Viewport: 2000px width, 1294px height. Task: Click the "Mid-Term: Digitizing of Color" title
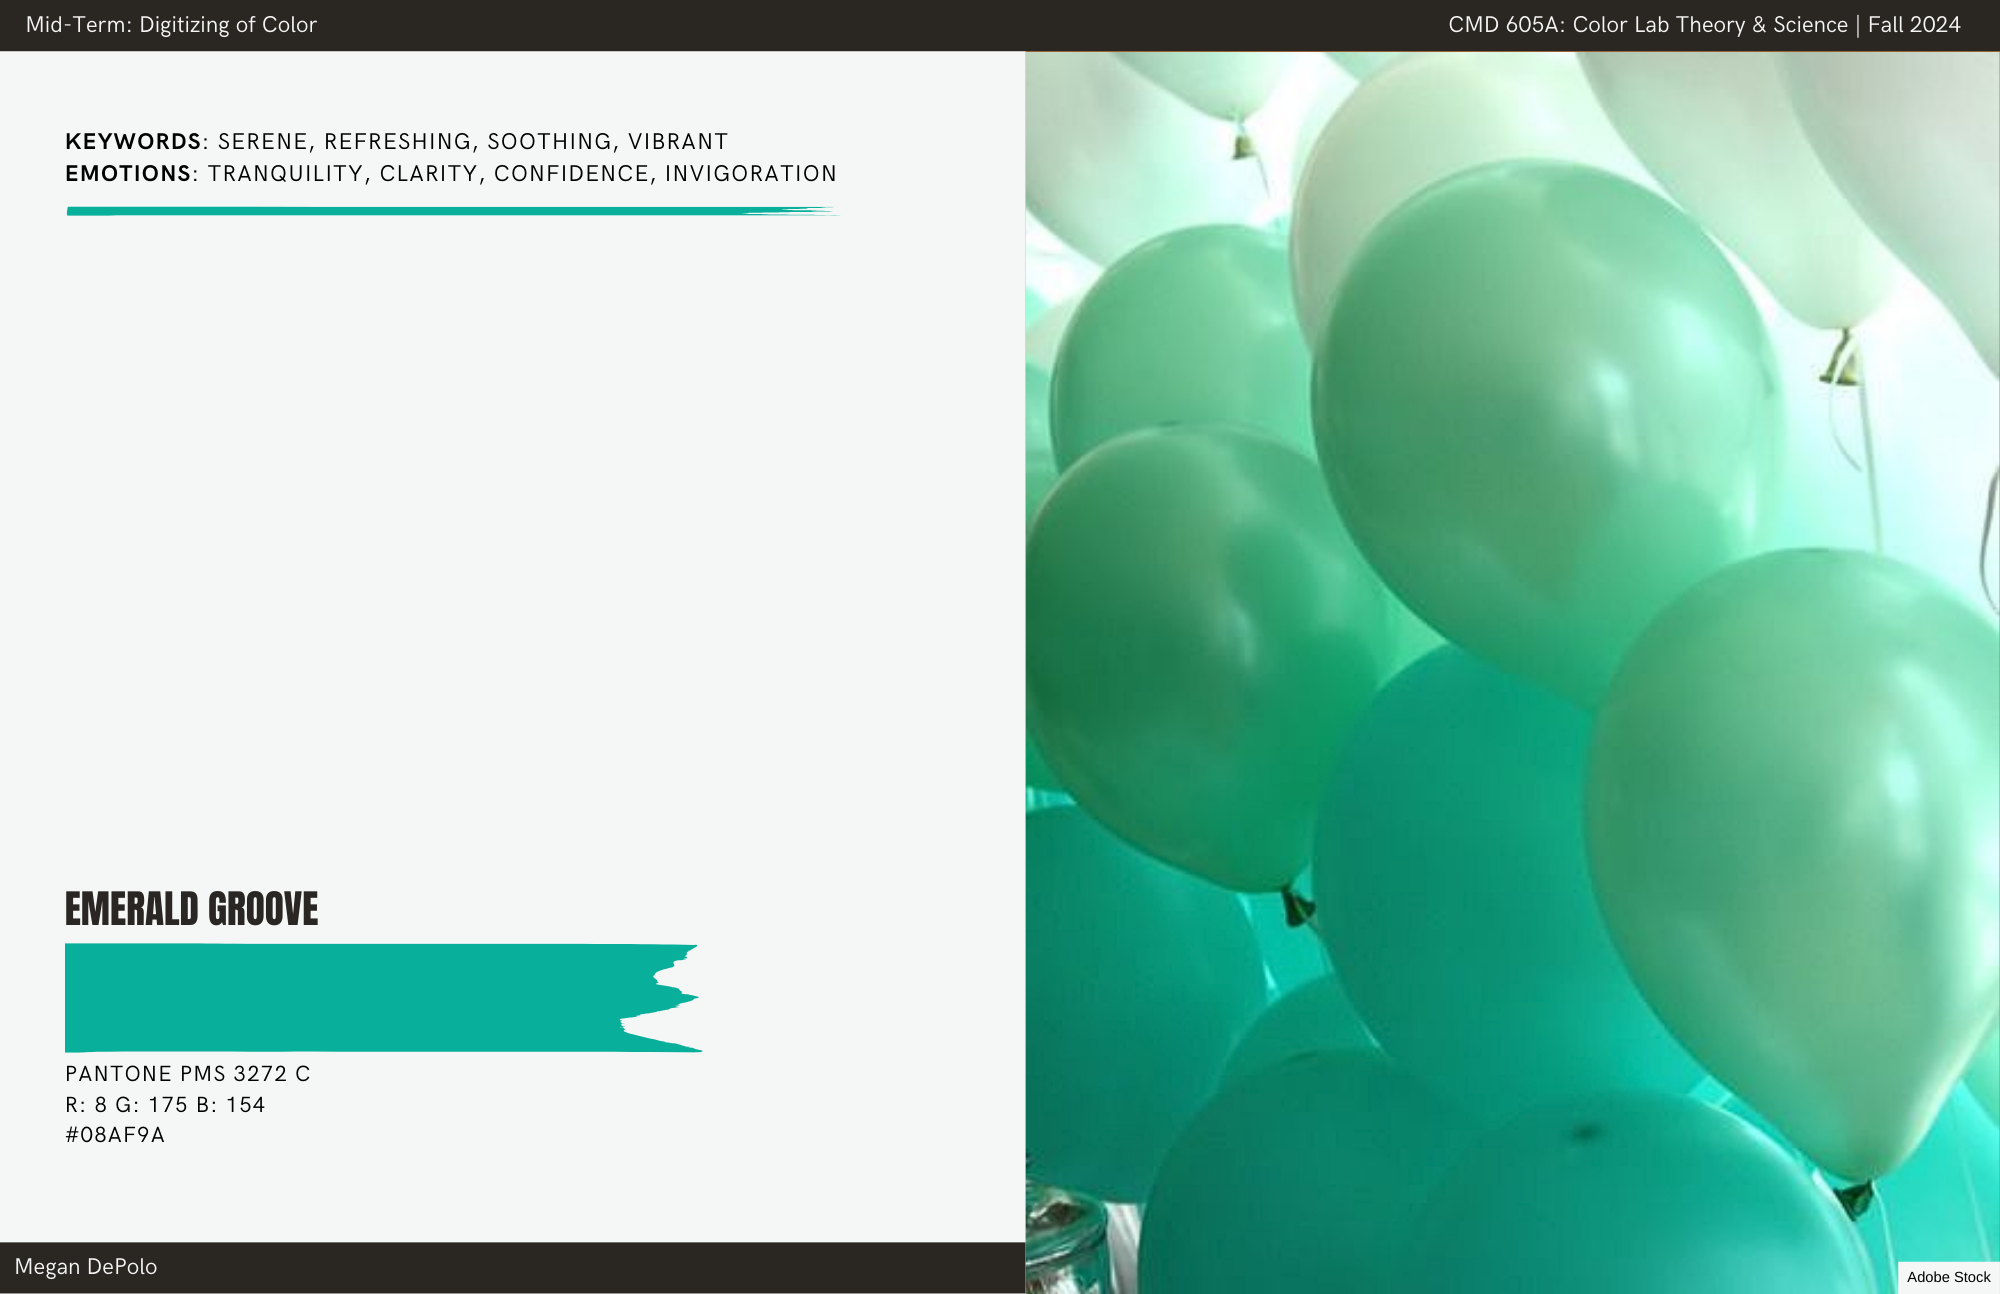[171, 25]
